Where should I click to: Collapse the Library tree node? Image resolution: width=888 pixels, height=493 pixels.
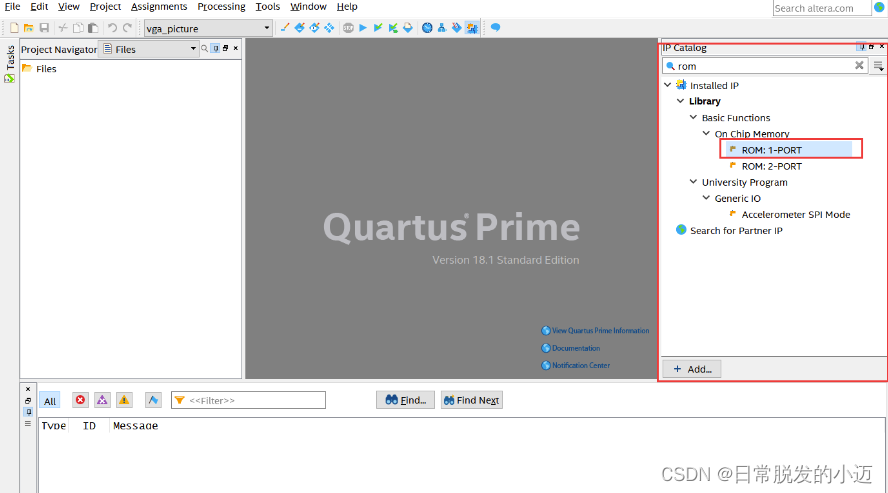click(x=681, y=101)
